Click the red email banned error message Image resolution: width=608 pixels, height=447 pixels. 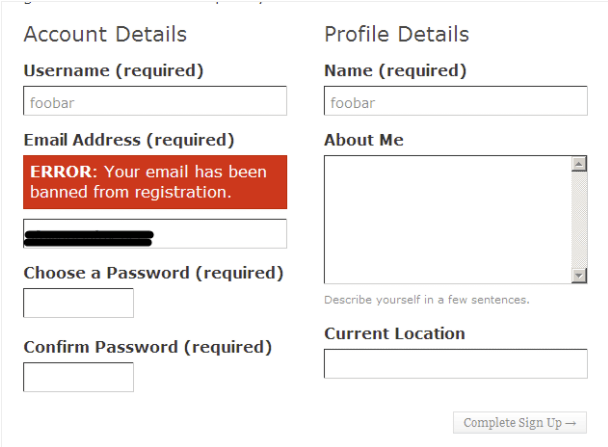pyautogui.click(x=155, y=182)
